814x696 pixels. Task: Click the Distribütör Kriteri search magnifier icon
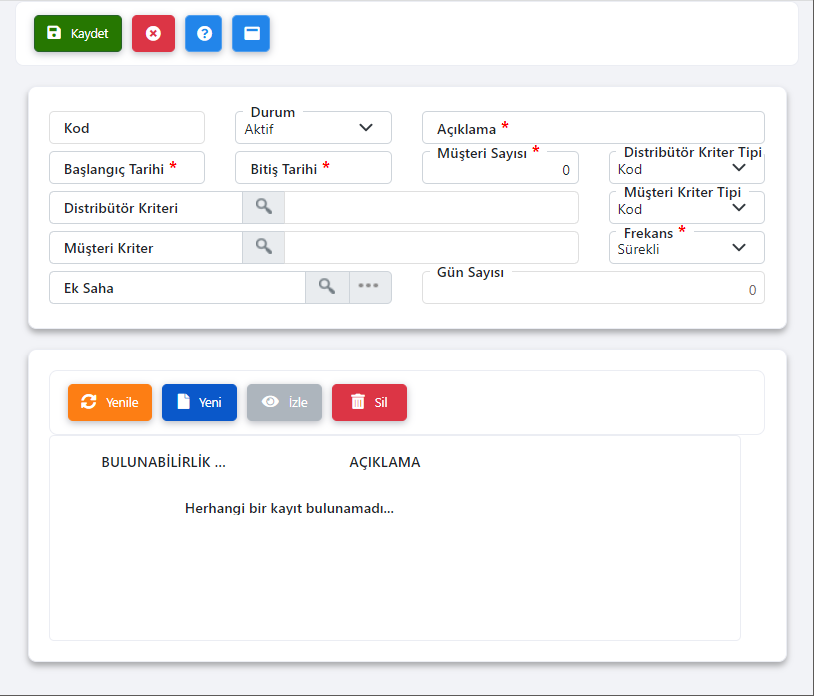coord(263,208)
